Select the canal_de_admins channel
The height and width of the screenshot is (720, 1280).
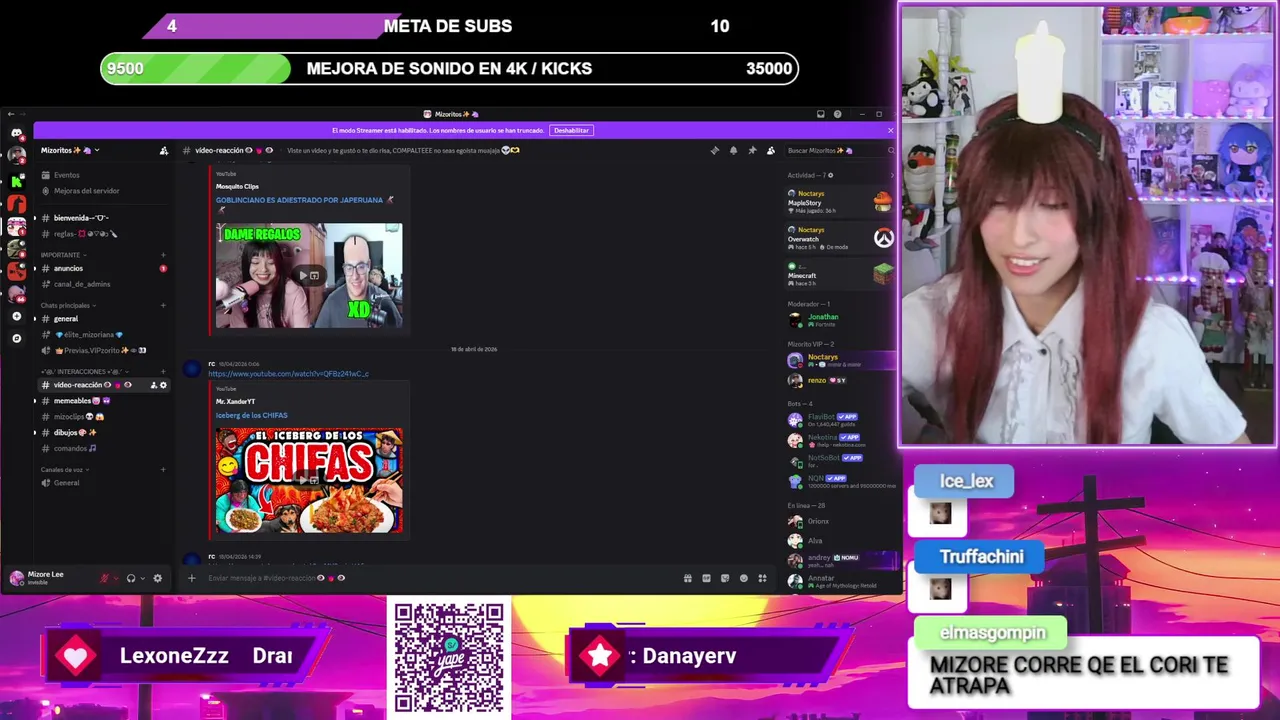(101, 284)
